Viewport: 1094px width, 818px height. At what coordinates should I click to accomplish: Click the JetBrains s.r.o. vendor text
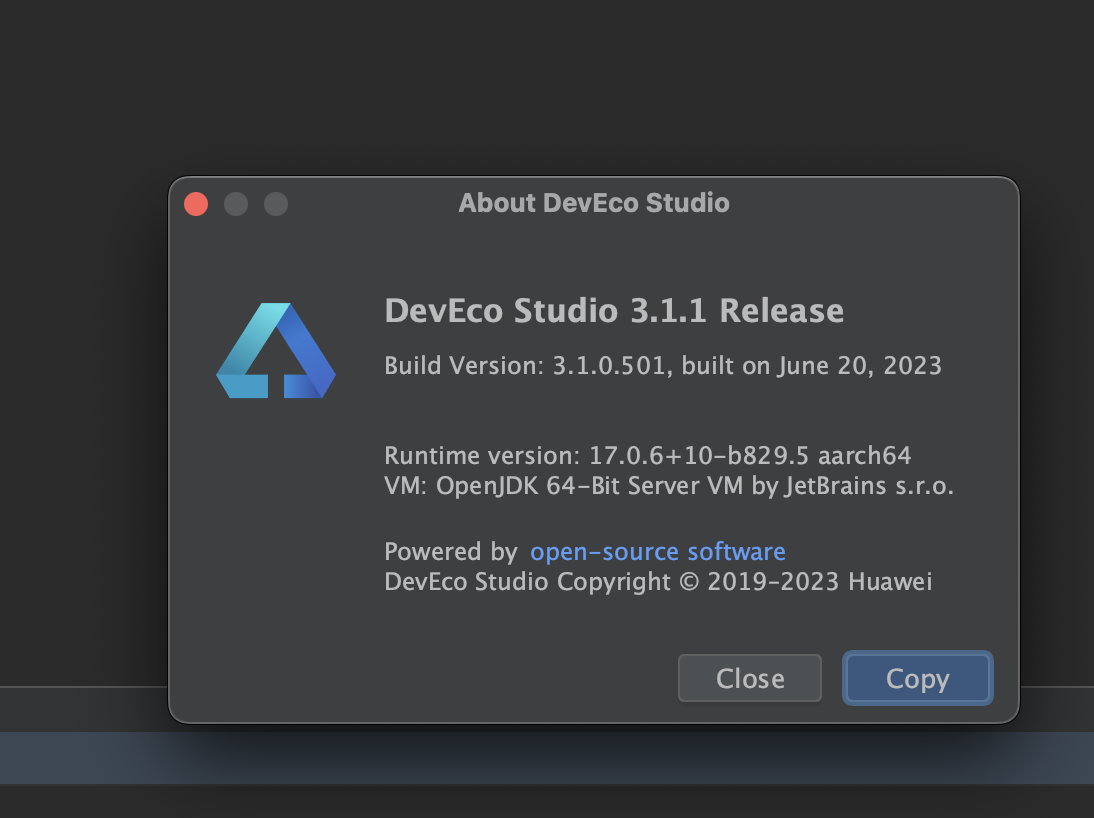[x=869, y=486]
